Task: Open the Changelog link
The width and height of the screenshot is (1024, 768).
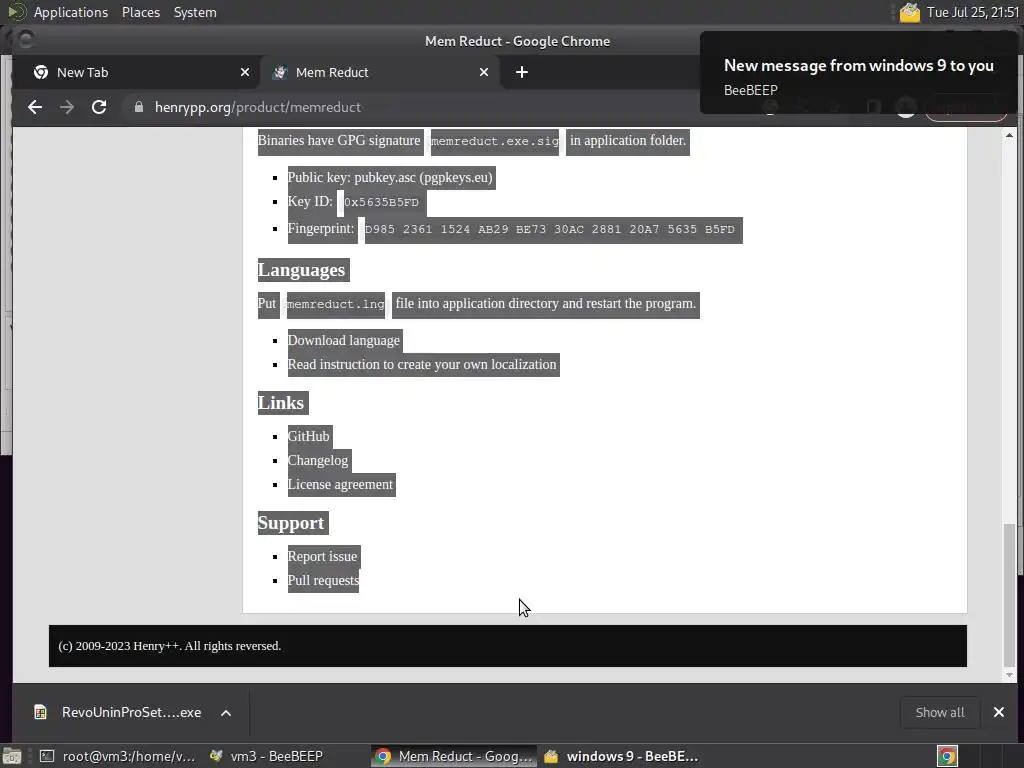Action: click(318, 460)
